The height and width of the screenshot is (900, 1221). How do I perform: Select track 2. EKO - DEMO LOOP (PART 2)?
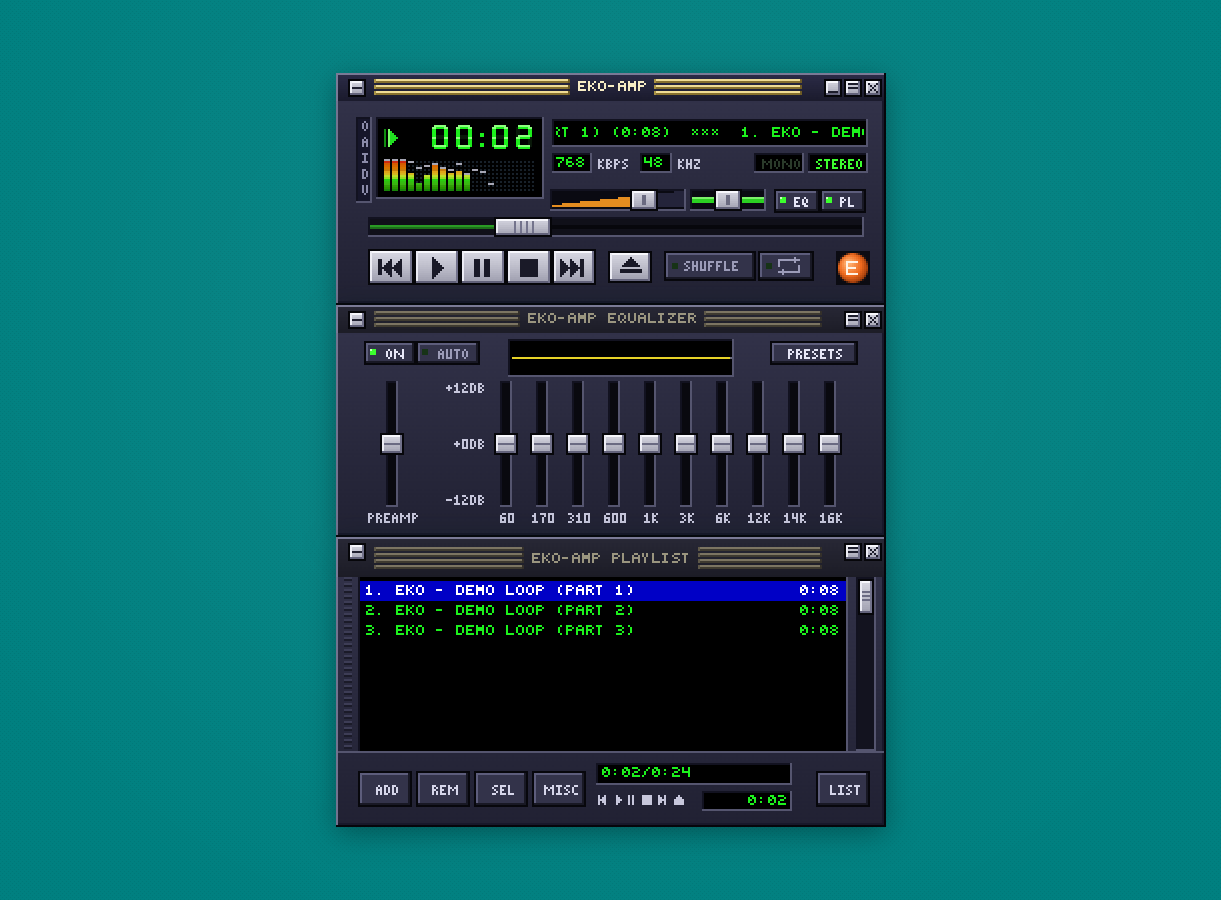[x=602, y=610]
